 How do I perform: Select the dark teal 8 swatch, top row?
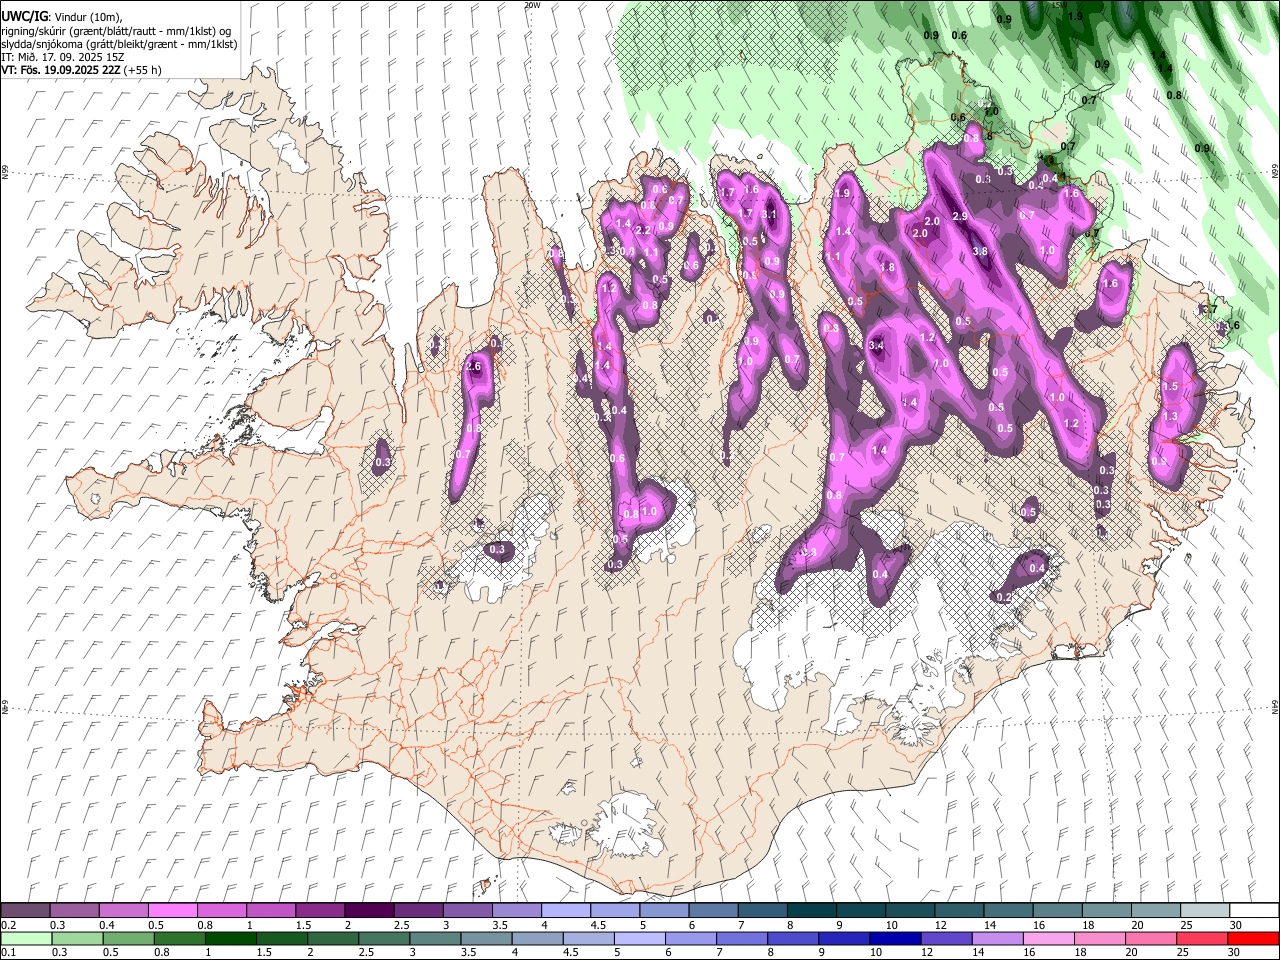click(x=812, y=910)
